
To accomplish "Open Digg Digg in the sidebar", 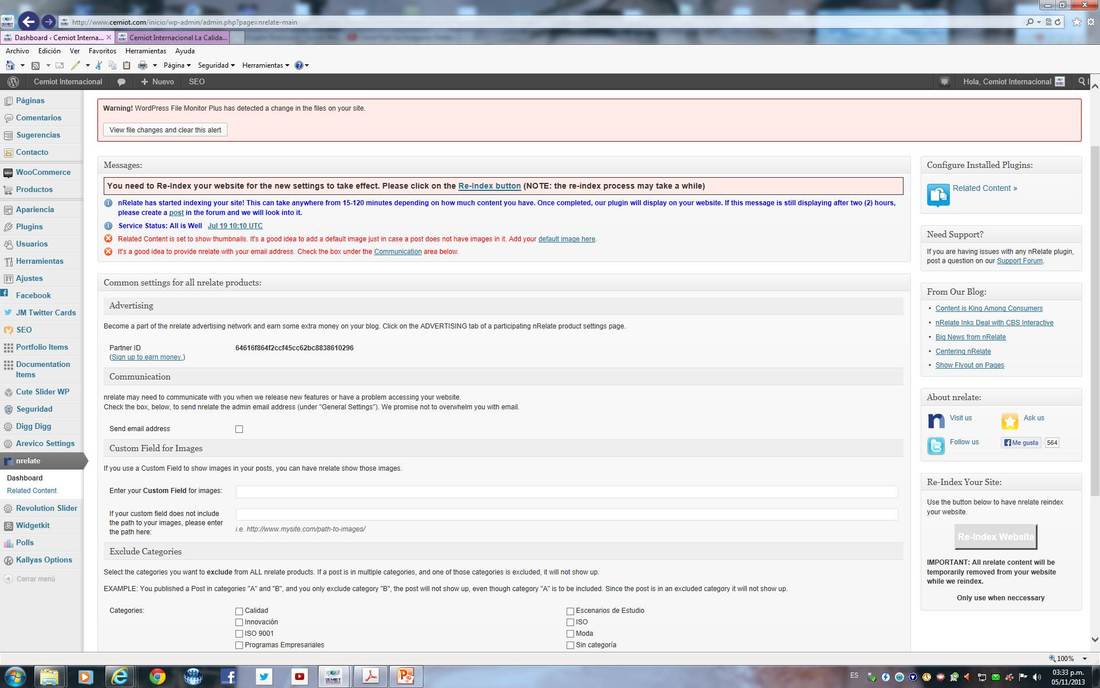I will pos(33,426).
